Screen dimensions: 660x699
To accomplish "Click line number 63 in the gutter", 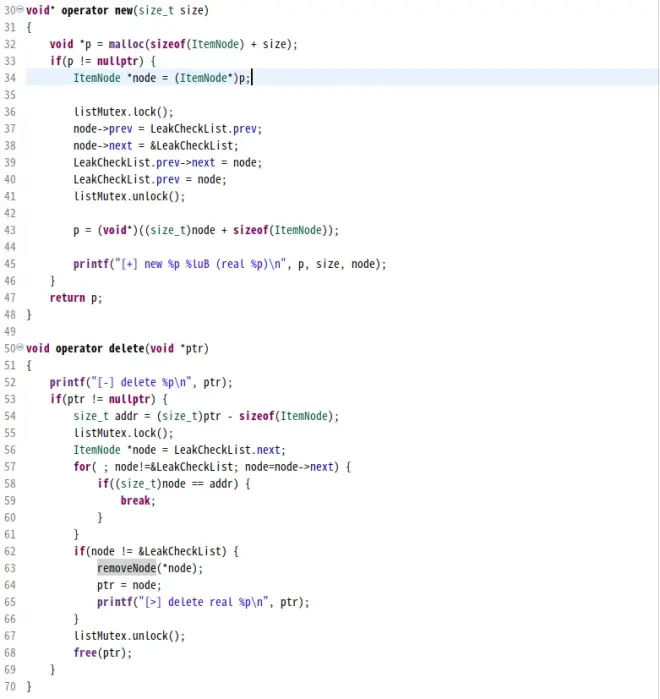I will [11, 568].
